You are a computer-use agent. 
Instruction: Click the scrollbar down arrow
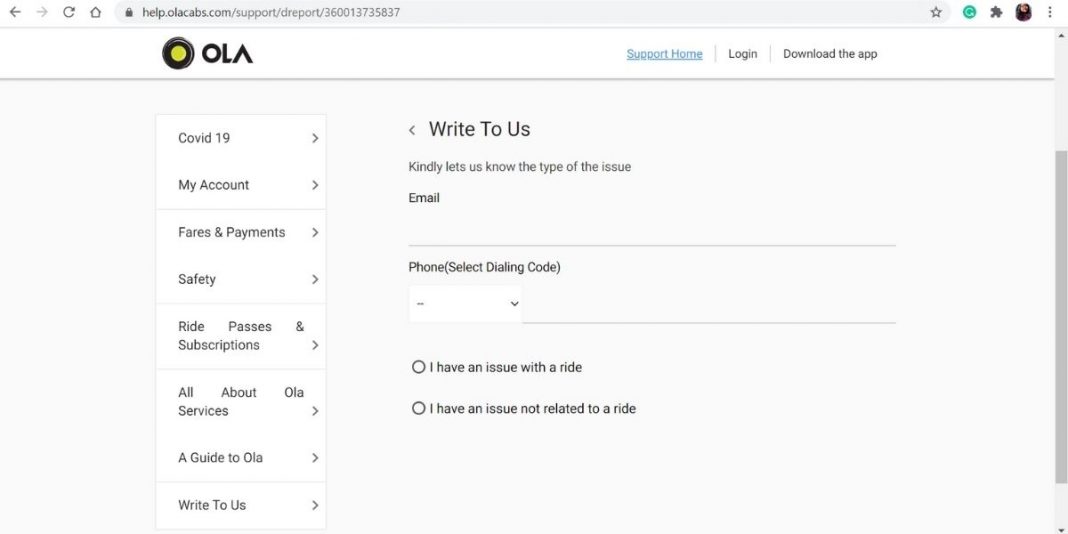click(1061, 529)
